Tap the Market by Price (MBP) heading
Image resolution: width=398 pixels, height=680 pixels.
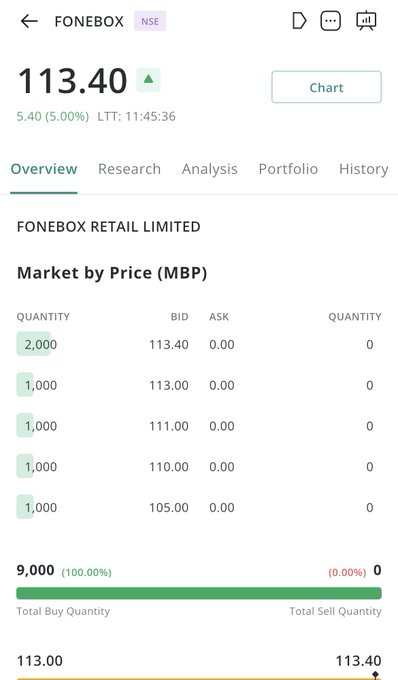tap(112, 273)
